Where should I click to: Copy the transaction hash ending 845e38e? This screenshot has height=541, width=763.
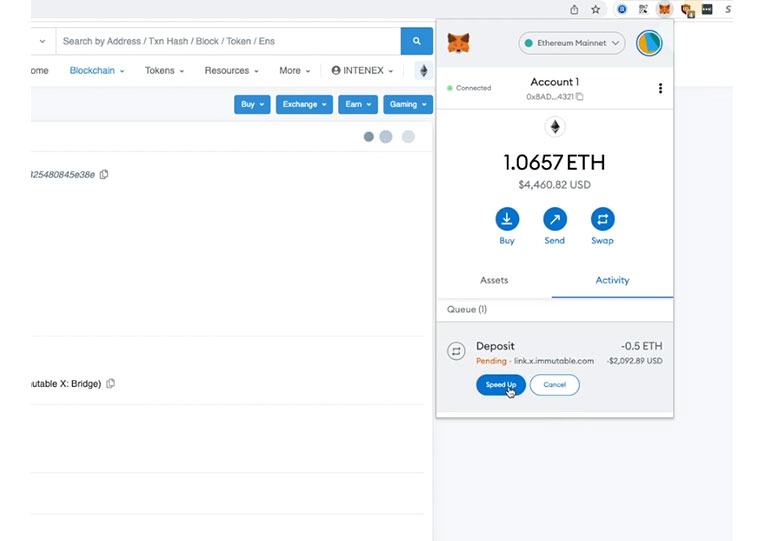click(104, 174)
